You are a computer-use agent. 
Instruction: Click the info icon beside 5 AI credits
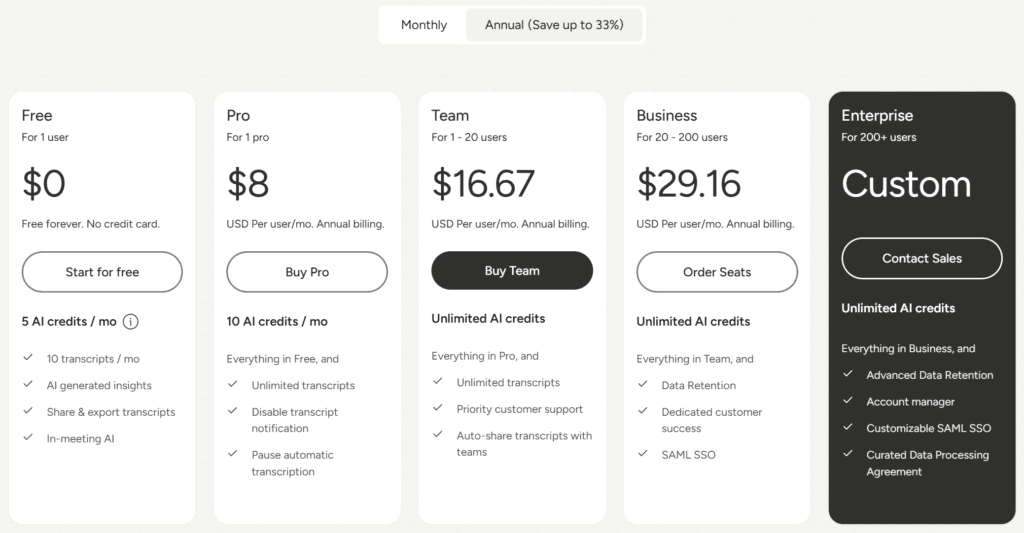(x=131, y=322)
